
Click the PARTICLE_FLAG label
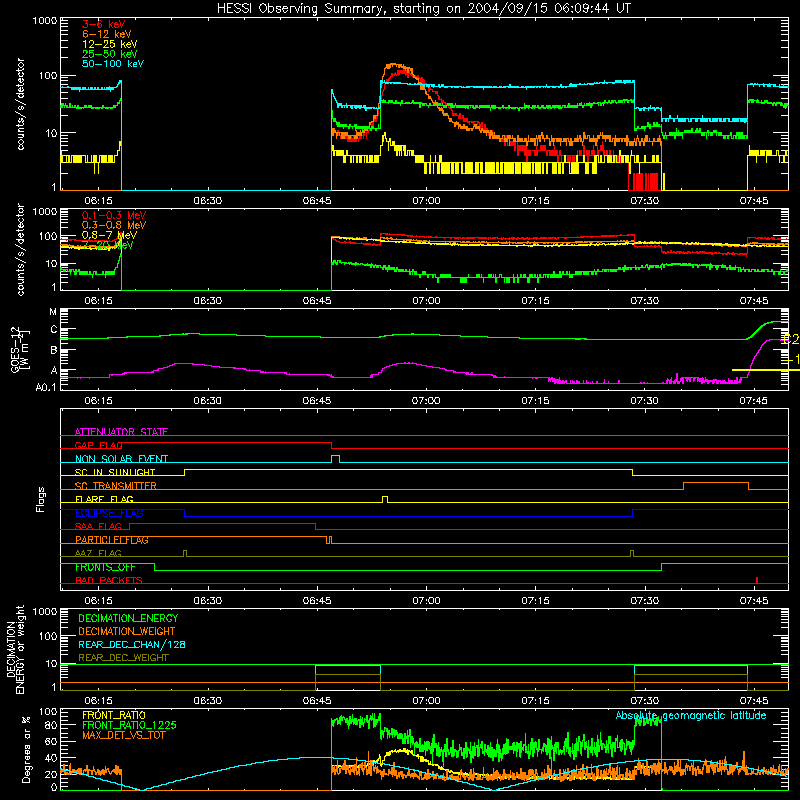click(x=112, y=540)
